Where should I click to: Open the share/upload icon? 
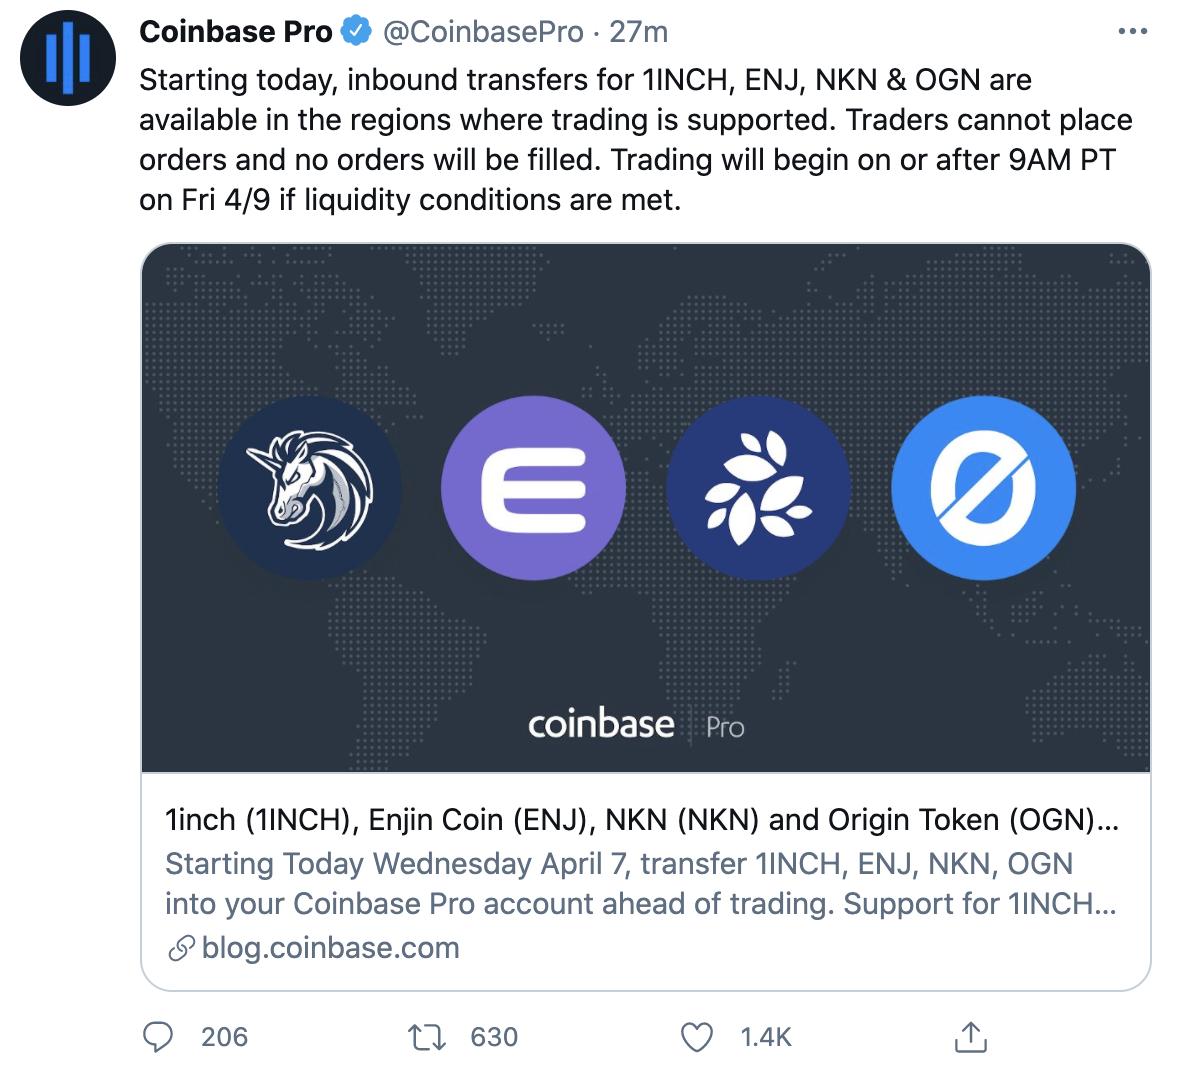tap(970, 1037)
